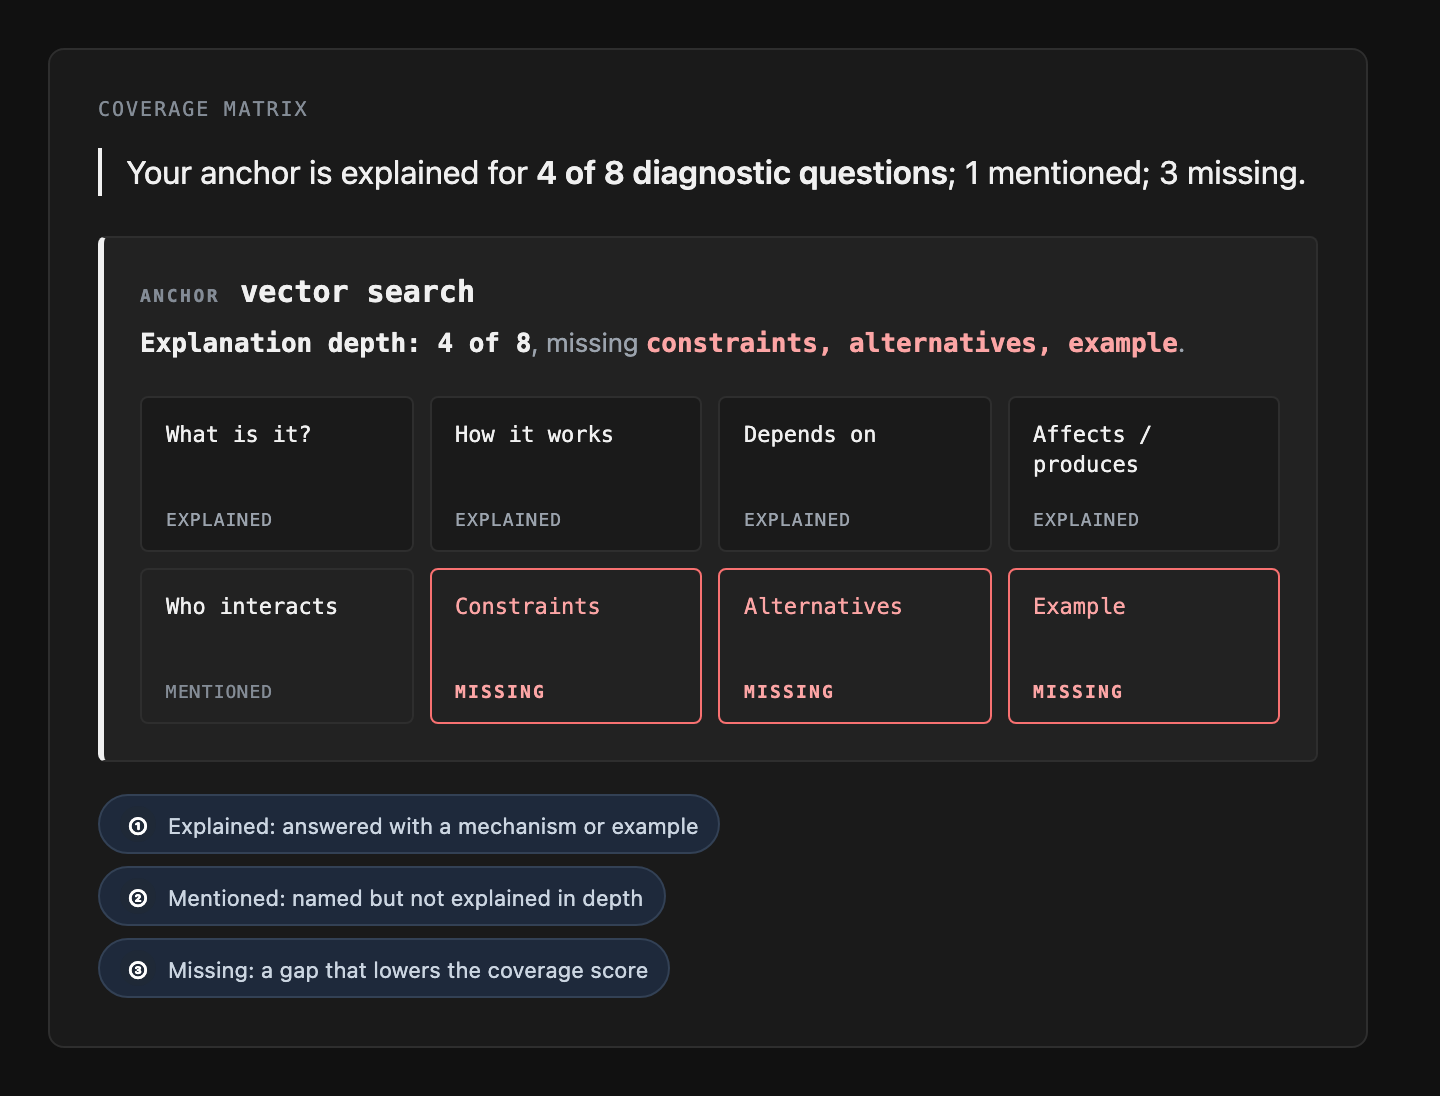Select the 'Affects / produces' card
Image resolution: width=1440 pixels, height=1096 pixels.
(1144, 474)
